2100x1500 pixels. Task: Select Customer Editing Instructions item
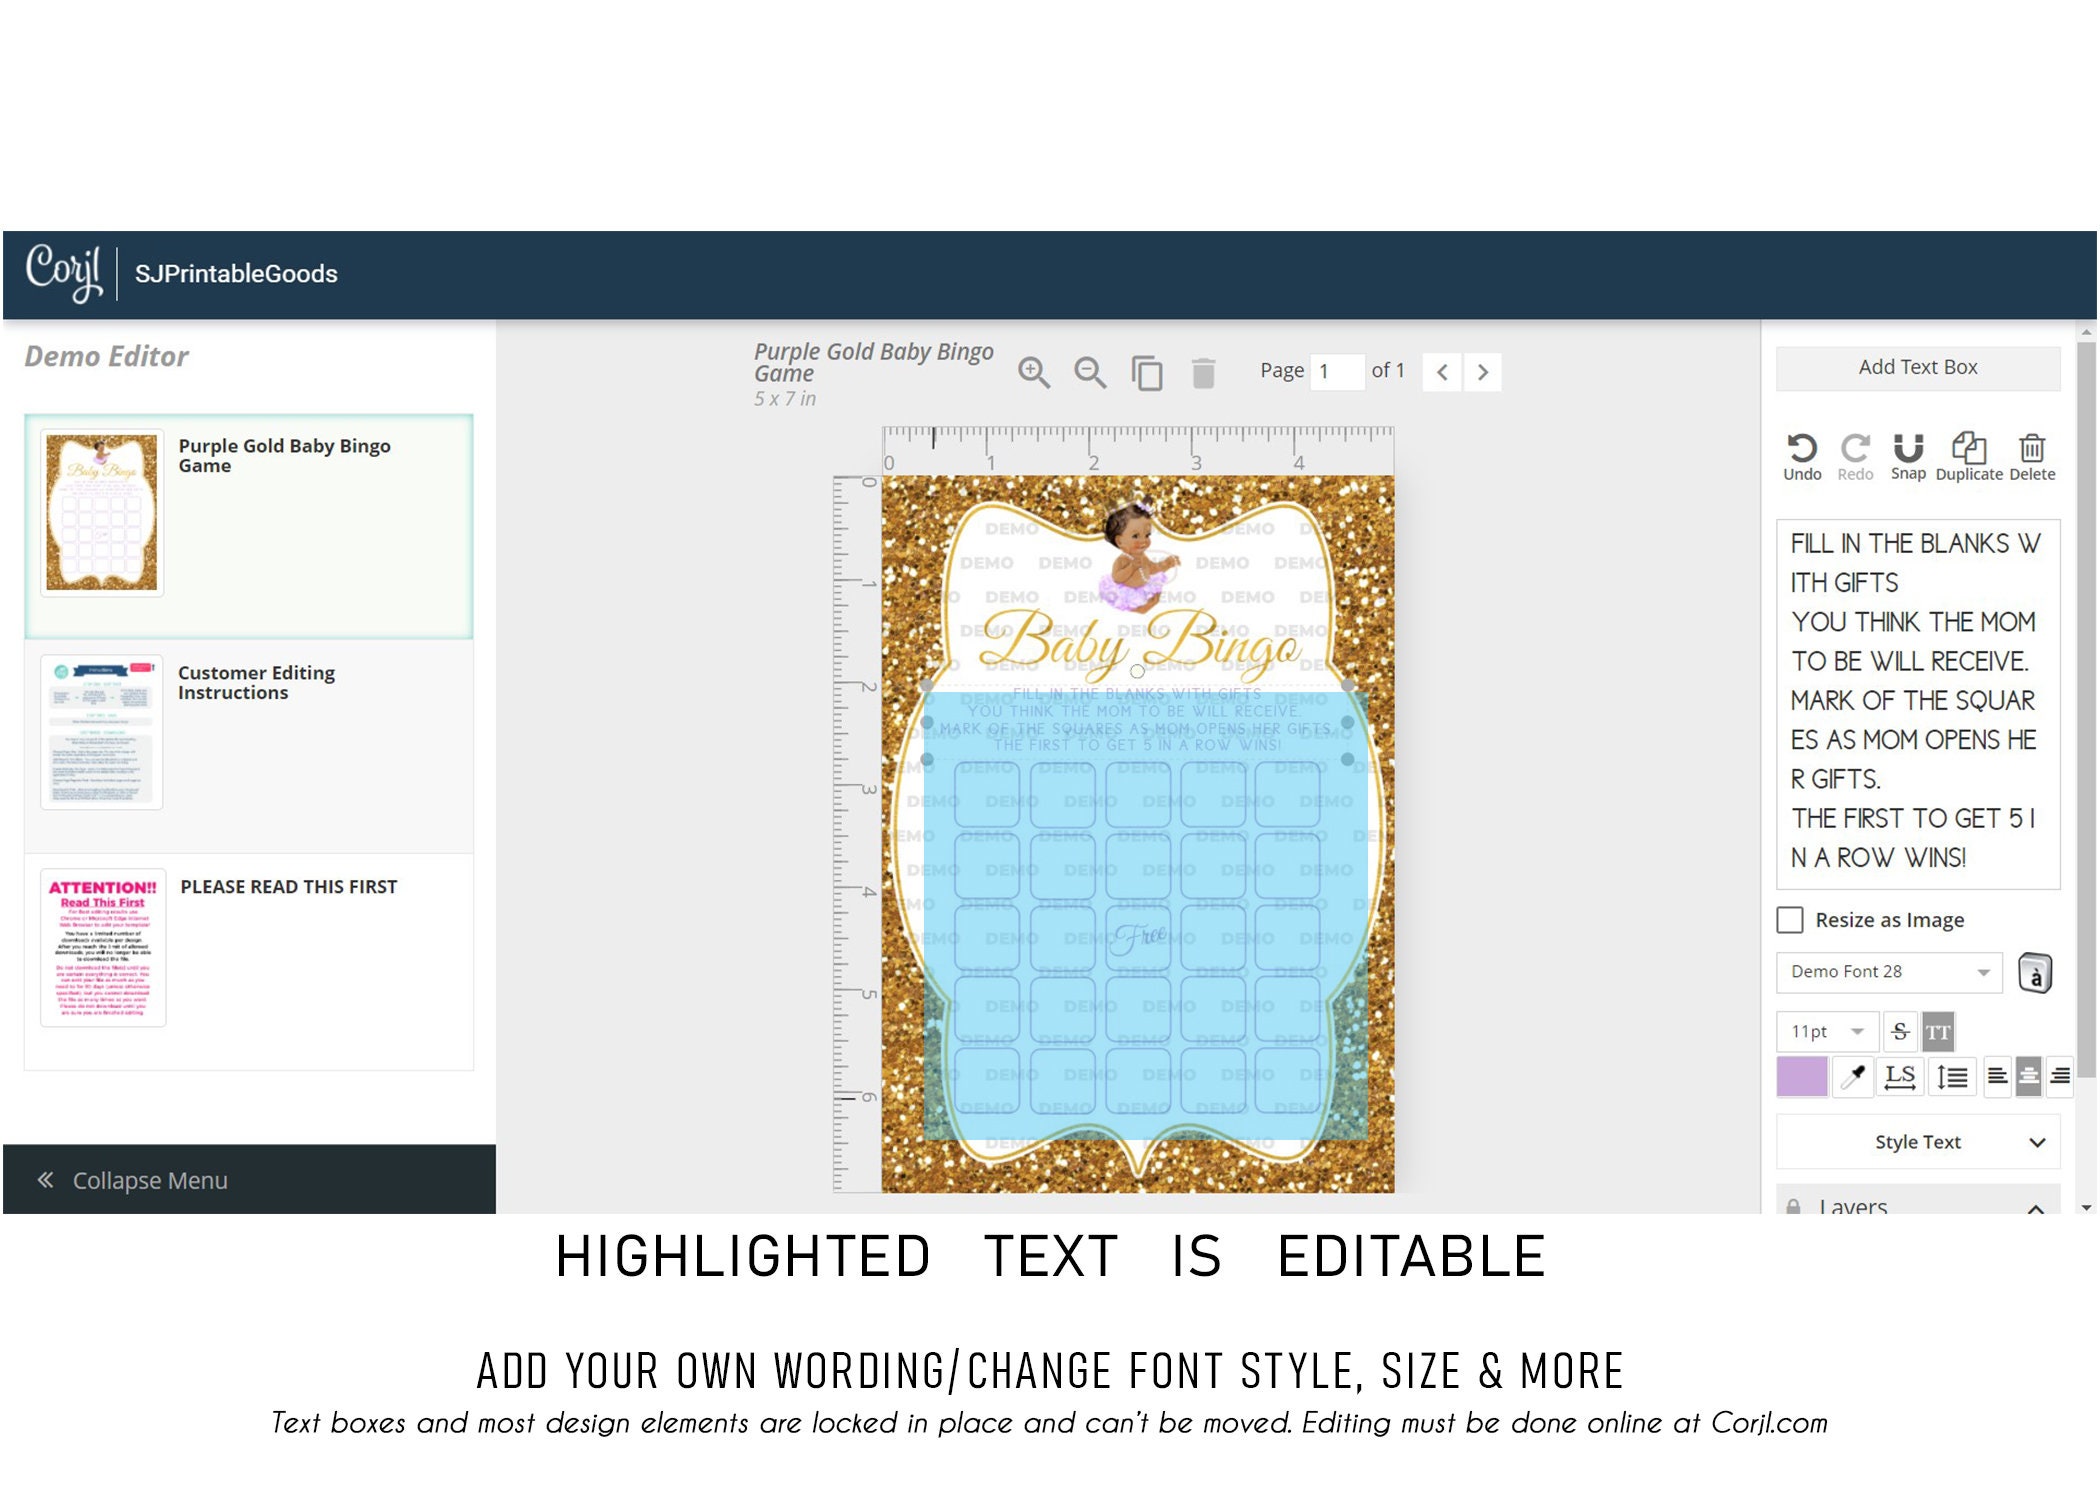click(249, 745)
